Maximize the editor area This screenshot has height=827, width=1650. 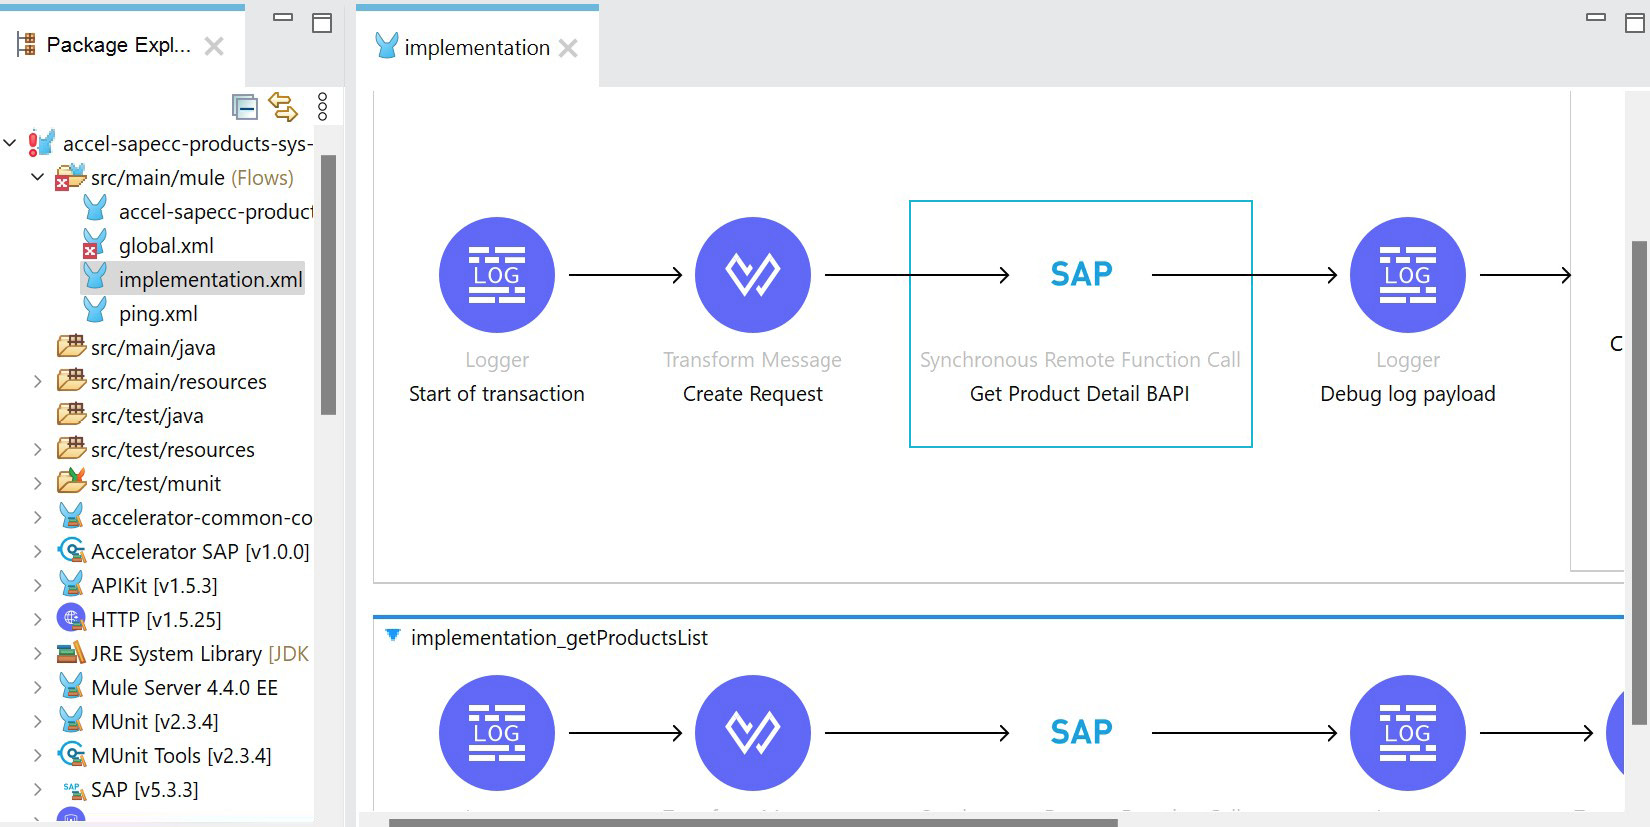(x=1635, y=23)
